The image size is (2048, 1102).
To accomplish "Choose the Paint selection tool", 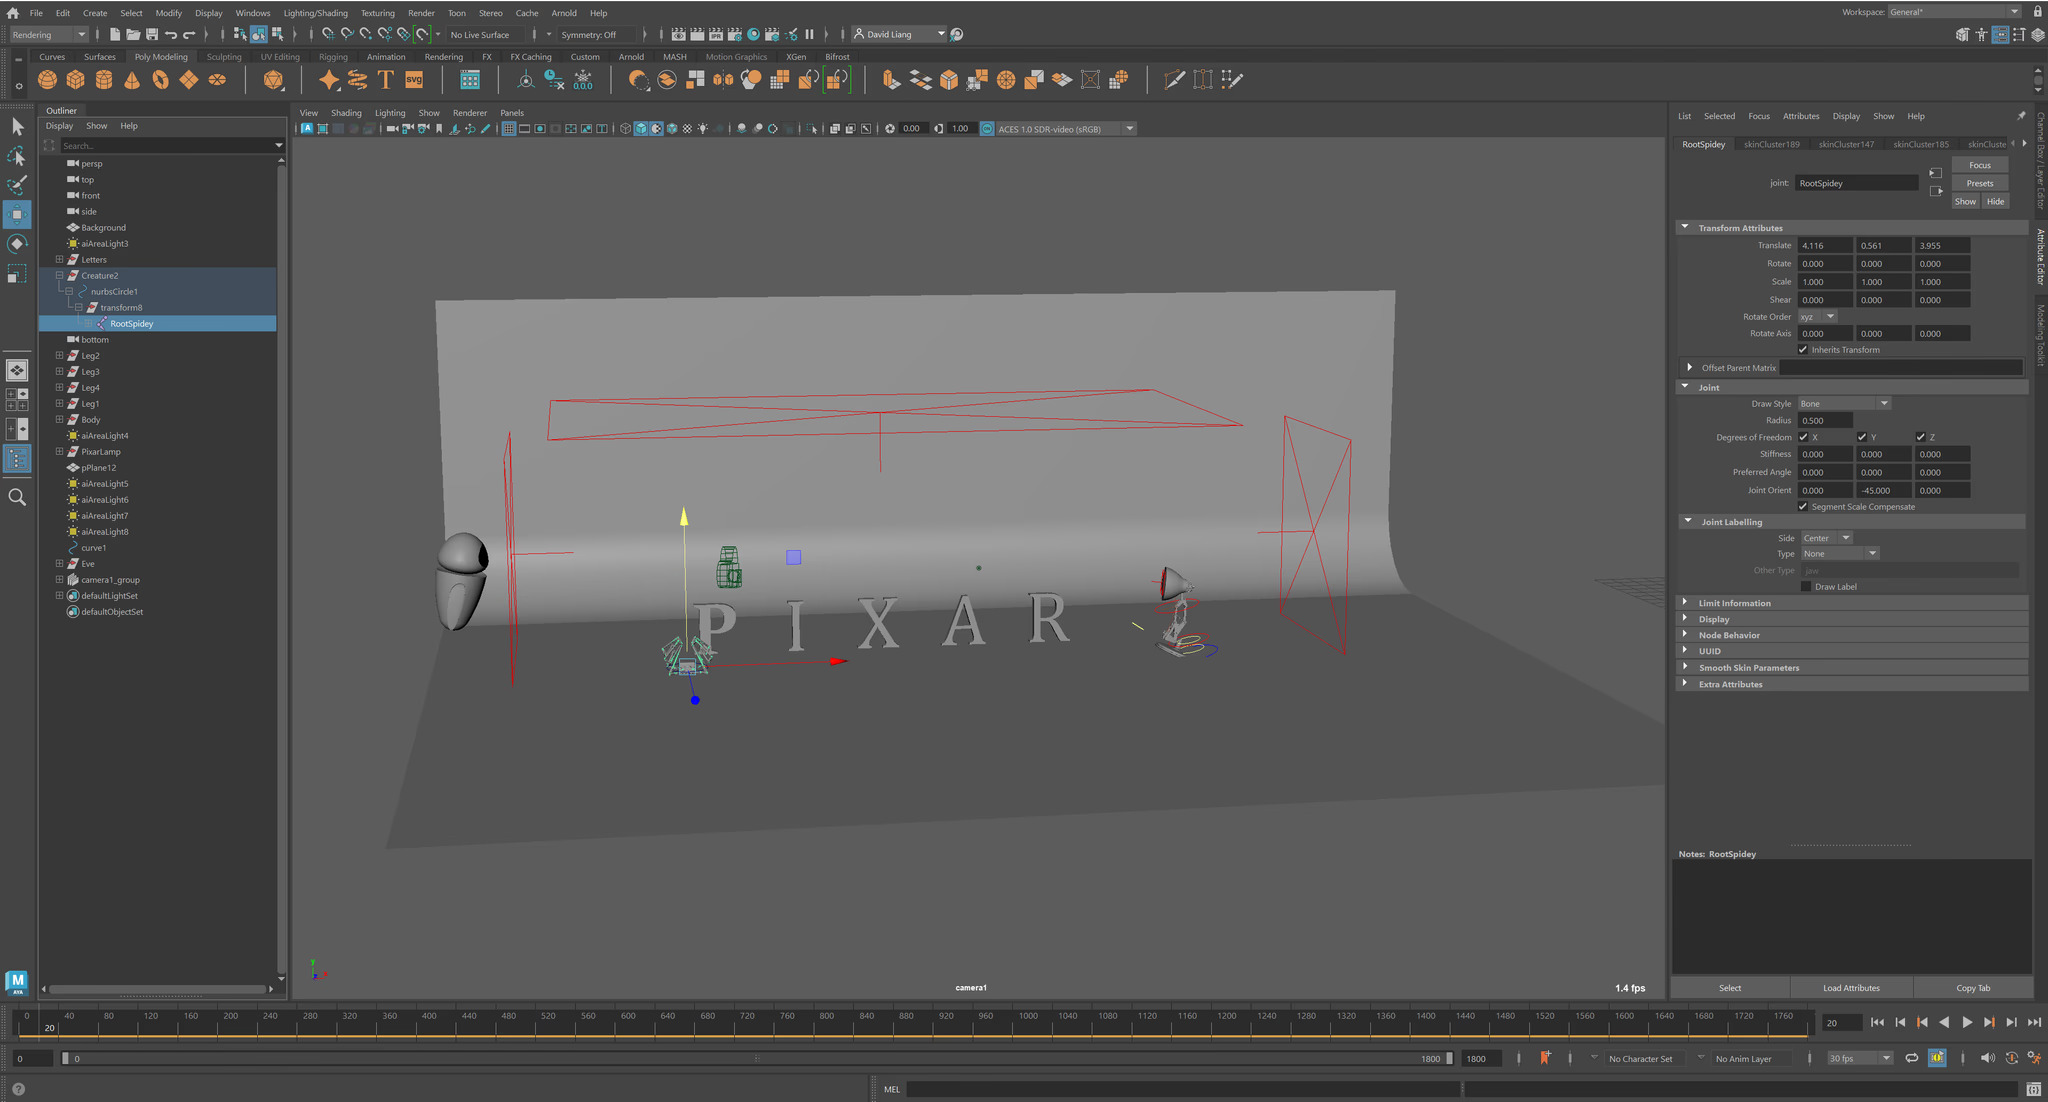I will tap(17, 185).
